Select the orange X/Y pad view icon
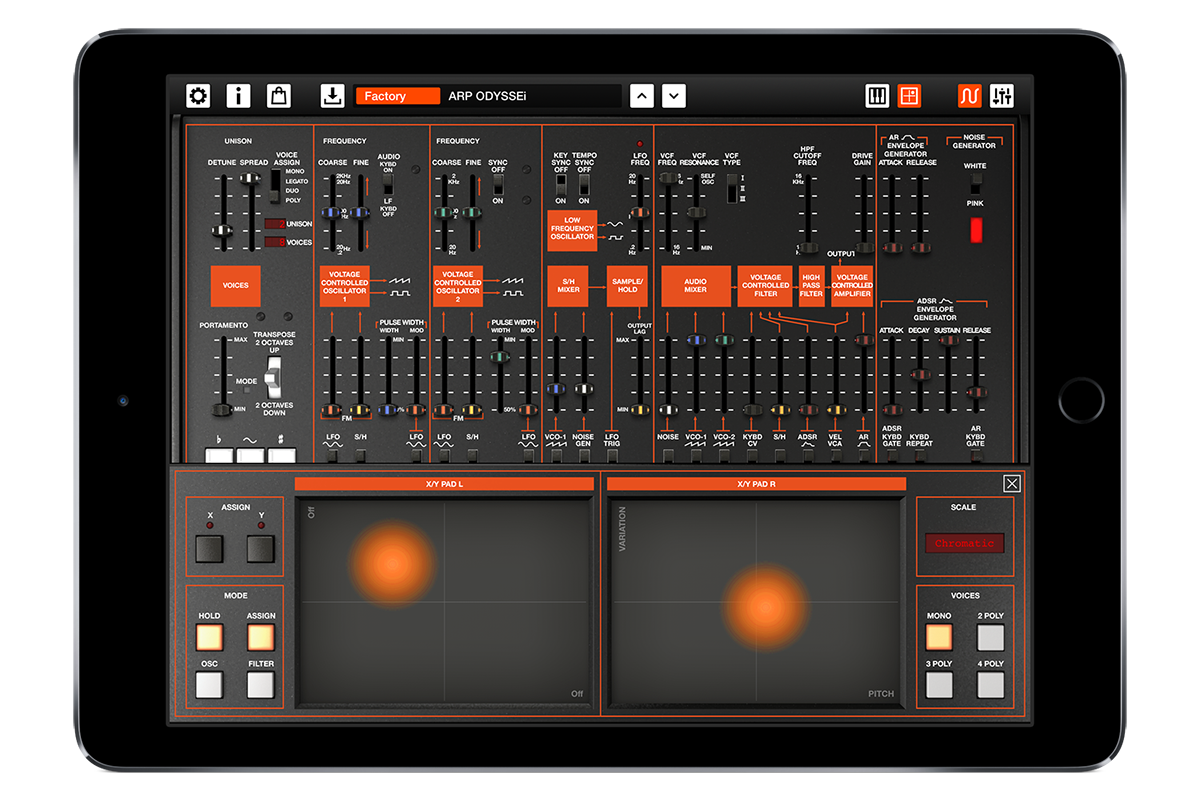 click(x=909, y=96)
